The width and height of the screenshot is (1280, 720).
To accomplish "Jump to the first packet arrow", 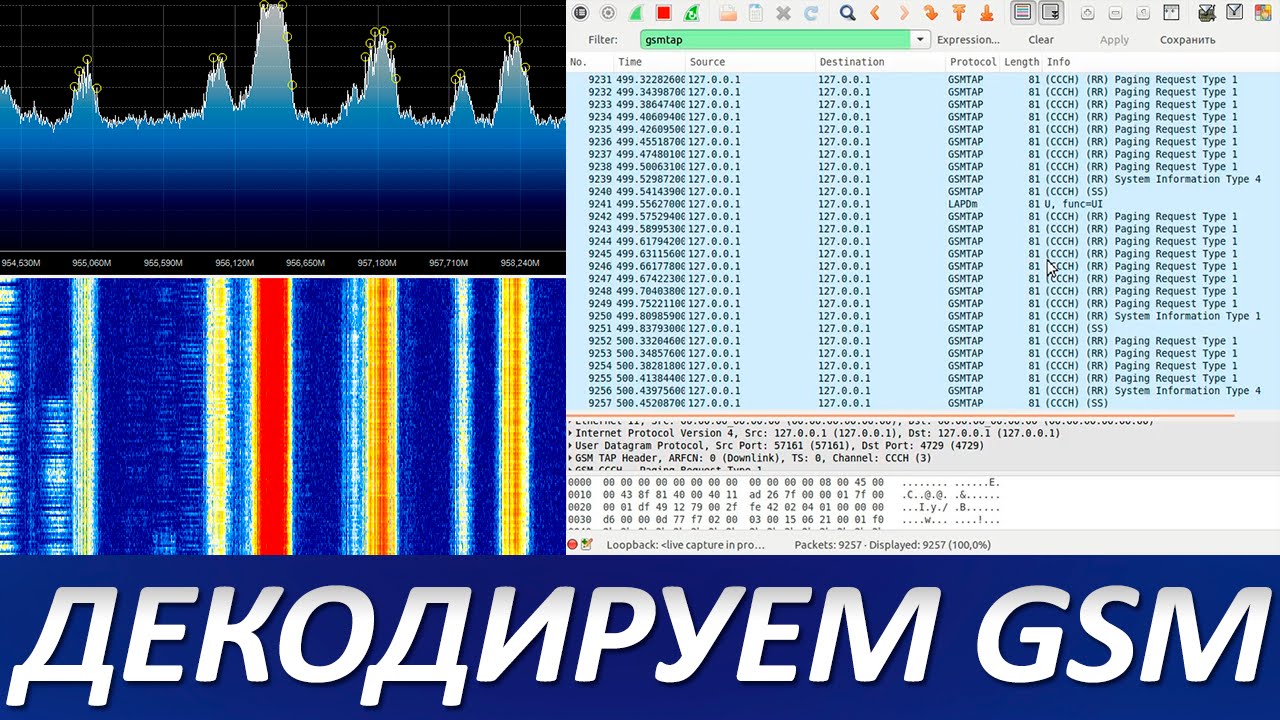I will pyautogui.click(x=959, y=13).
